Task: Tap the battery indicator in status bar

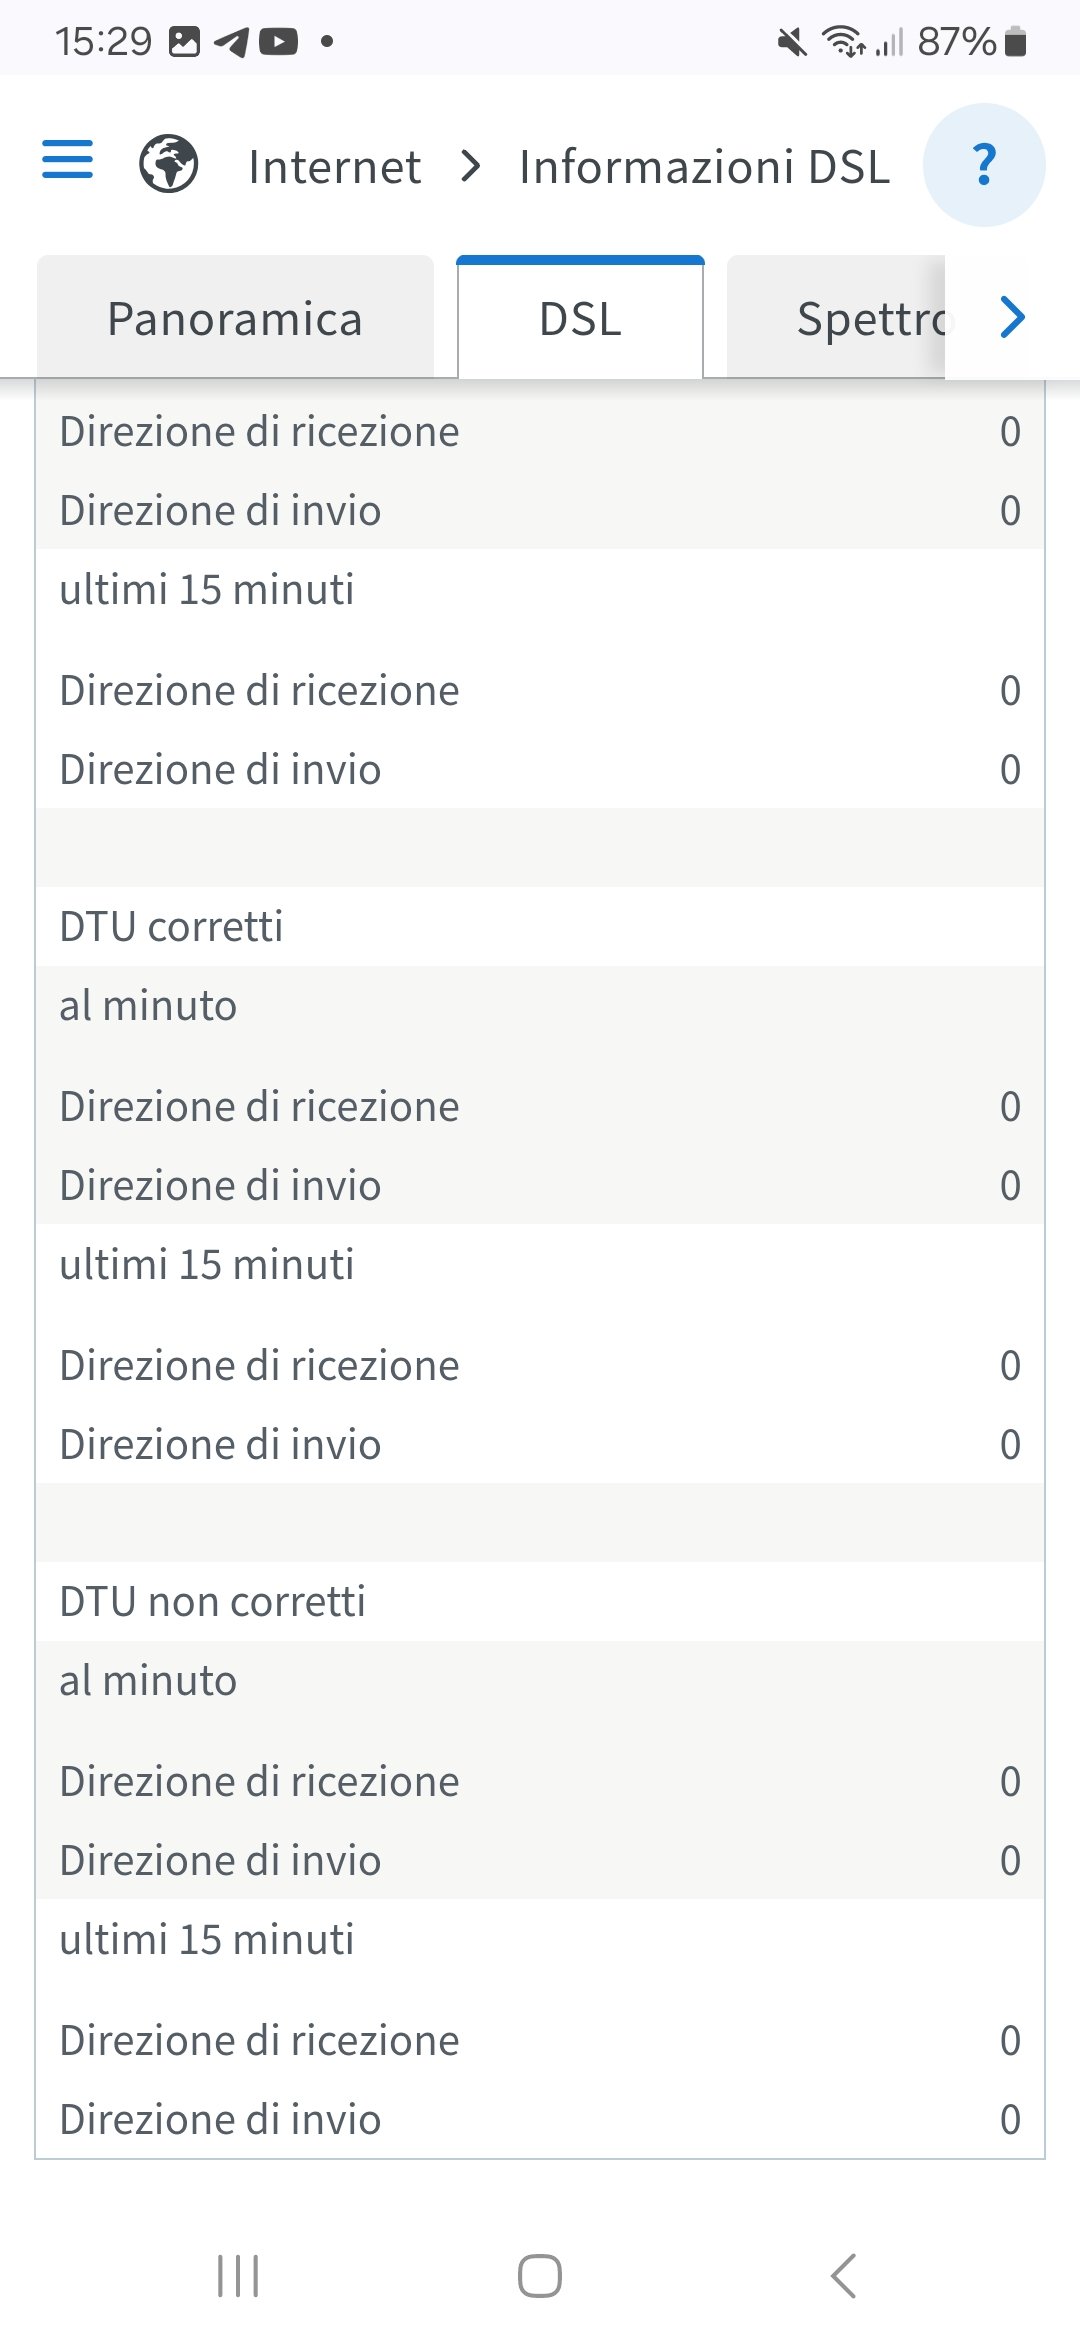Action: coord(1015,42)
